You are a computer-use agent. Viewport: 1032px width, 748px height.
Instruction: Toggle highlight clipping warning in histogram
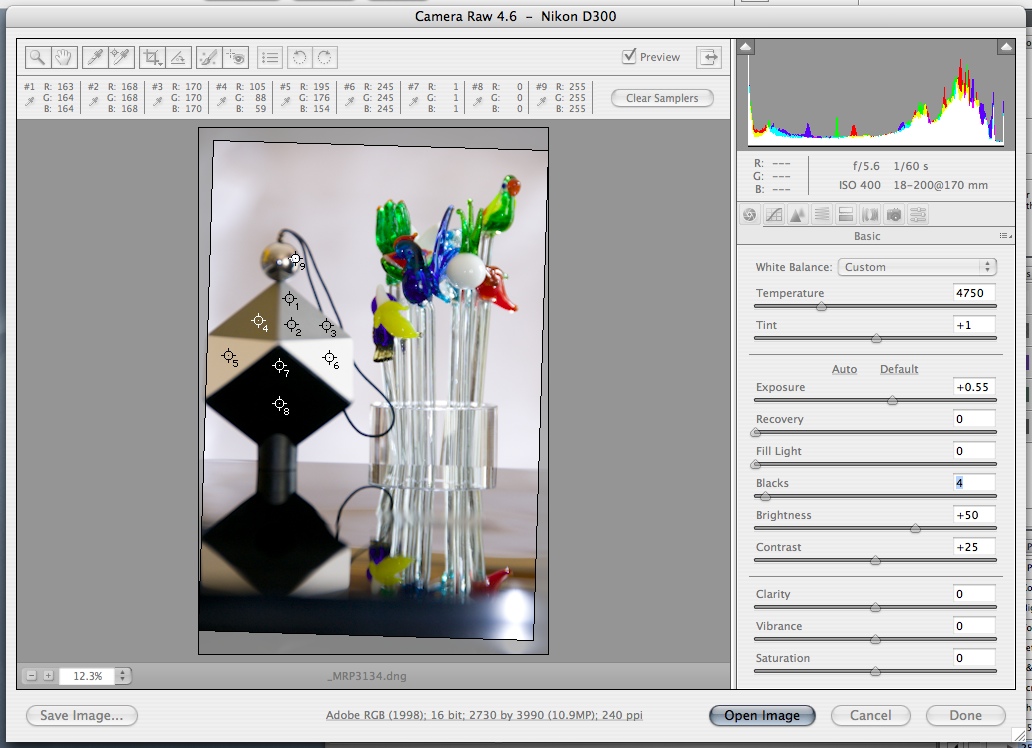[x=1005, y=47]
